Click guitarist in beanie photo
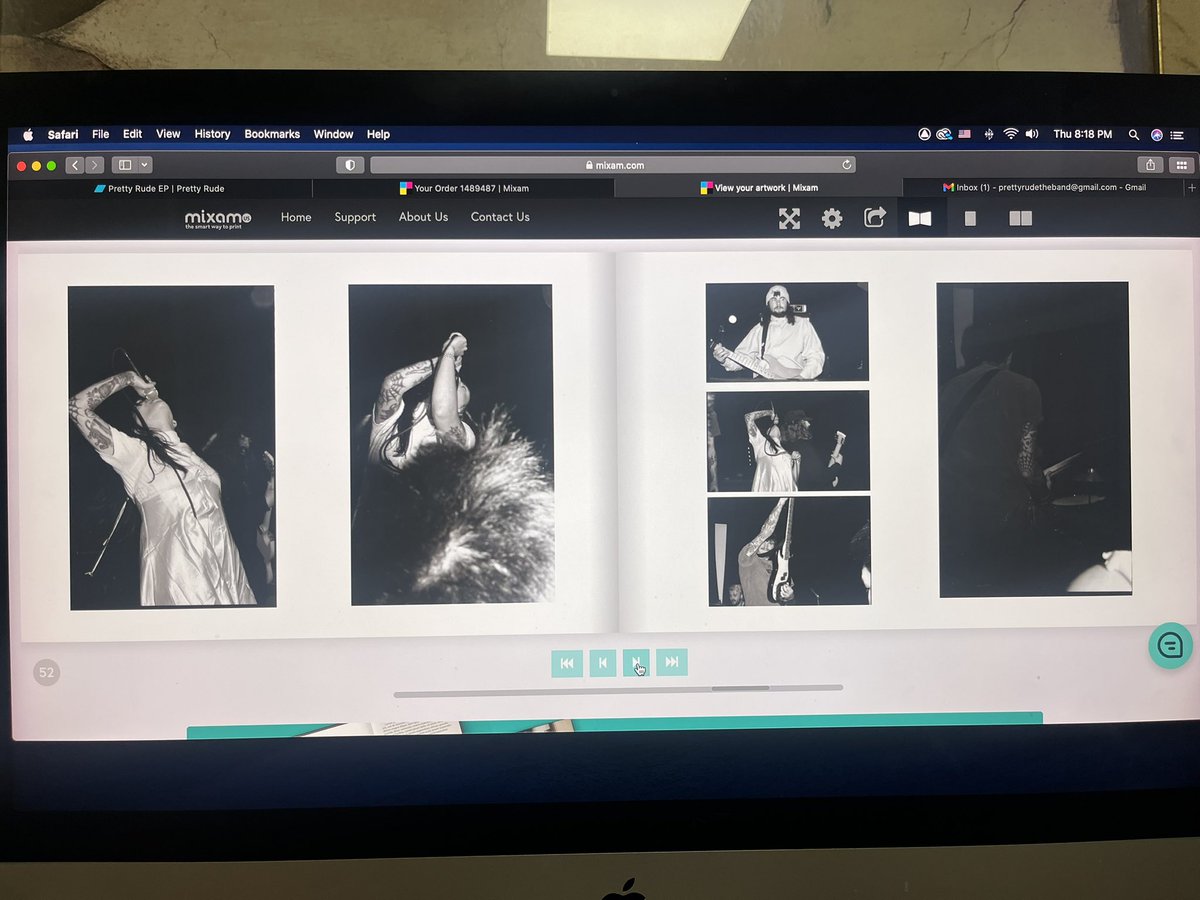This screenshot has width=1200, height=900. [787, 332]
